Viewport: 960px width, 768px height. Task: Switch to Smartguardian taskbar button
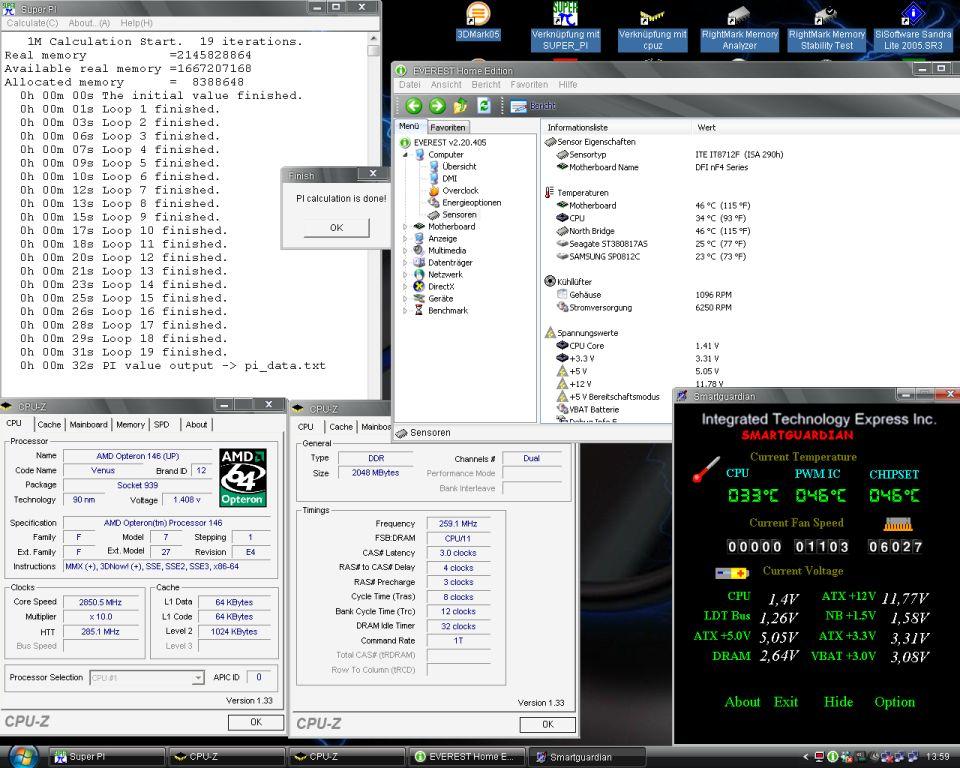[x=588, y=756]
